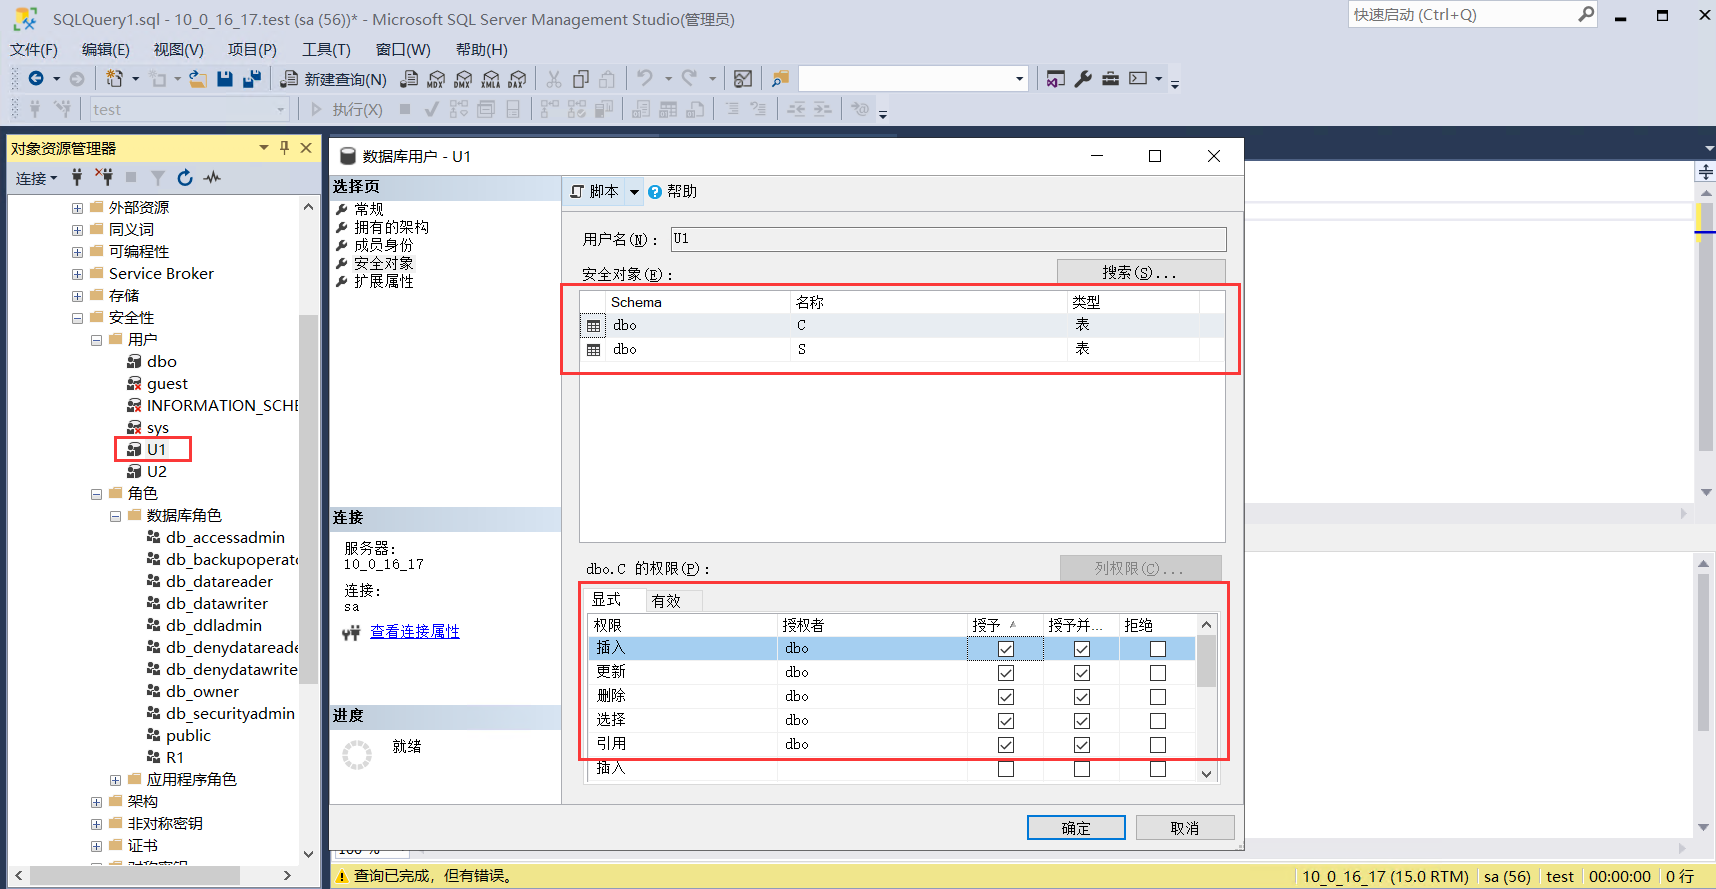Click the 搜索(S)... button
This screenshot has height=889, width=1716.
[x=1141, y=272]
